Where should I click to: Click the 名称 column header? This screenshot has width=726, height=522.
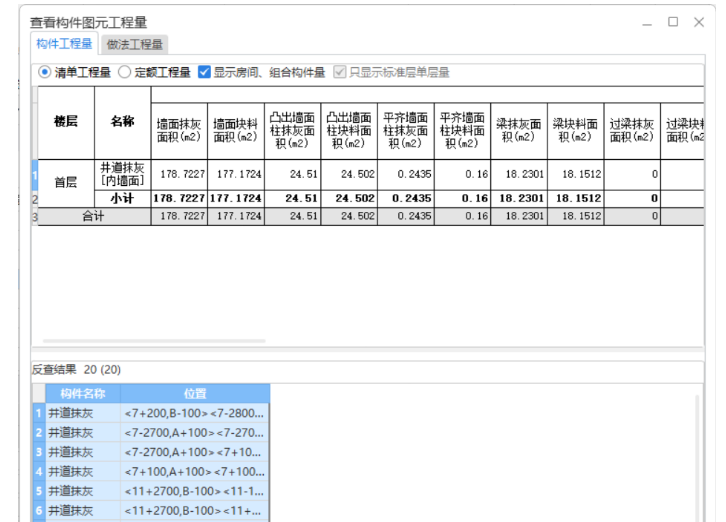(x=123, y=123)
